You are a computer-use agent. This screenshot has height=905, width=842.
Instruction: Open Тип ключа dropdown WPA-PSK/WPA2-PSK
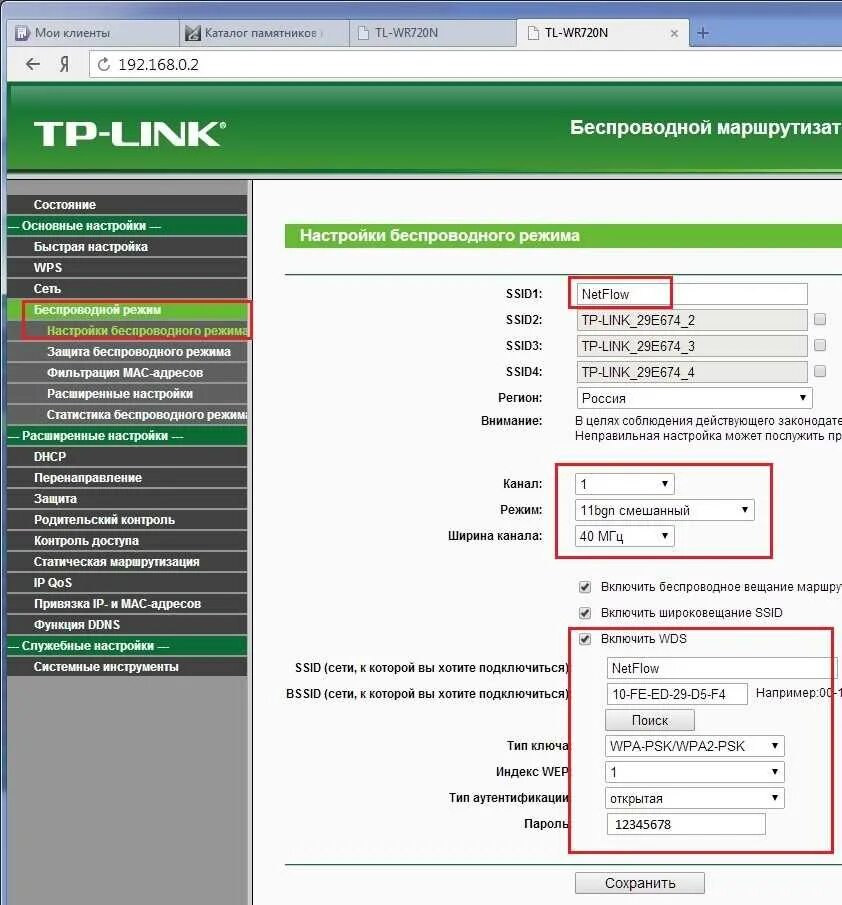coord(695,746)
